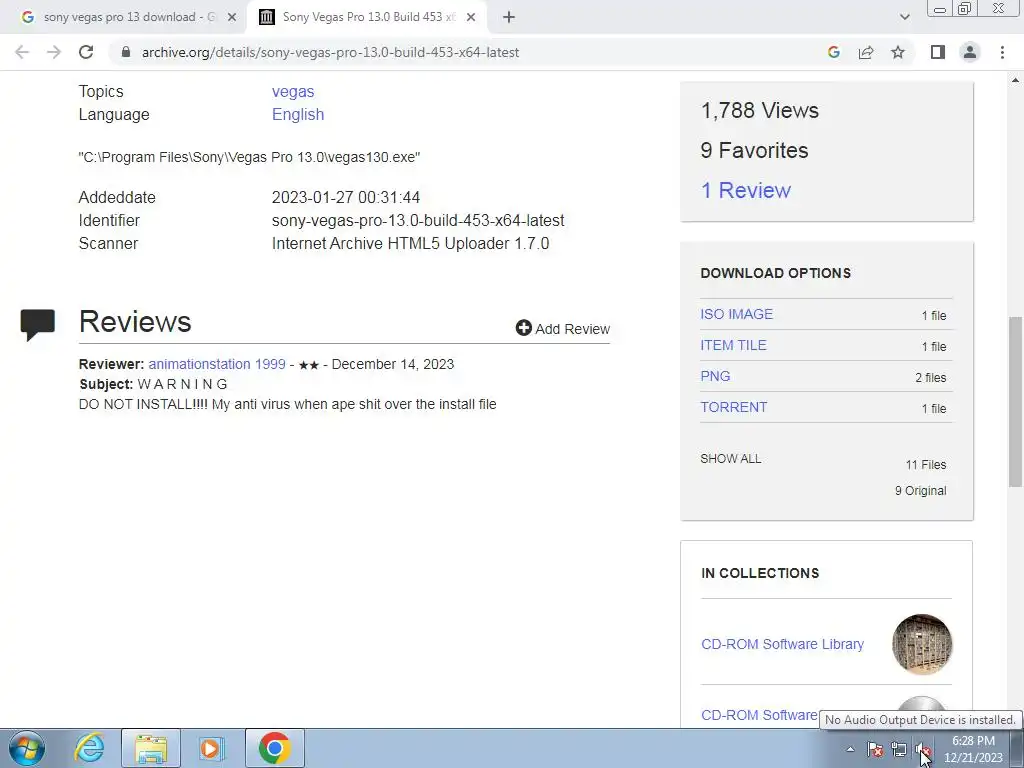Click the CD-ROM Software Library thumbnail
The width and height of the screenshot is (1024, 768).
click(x=921, y=644)
